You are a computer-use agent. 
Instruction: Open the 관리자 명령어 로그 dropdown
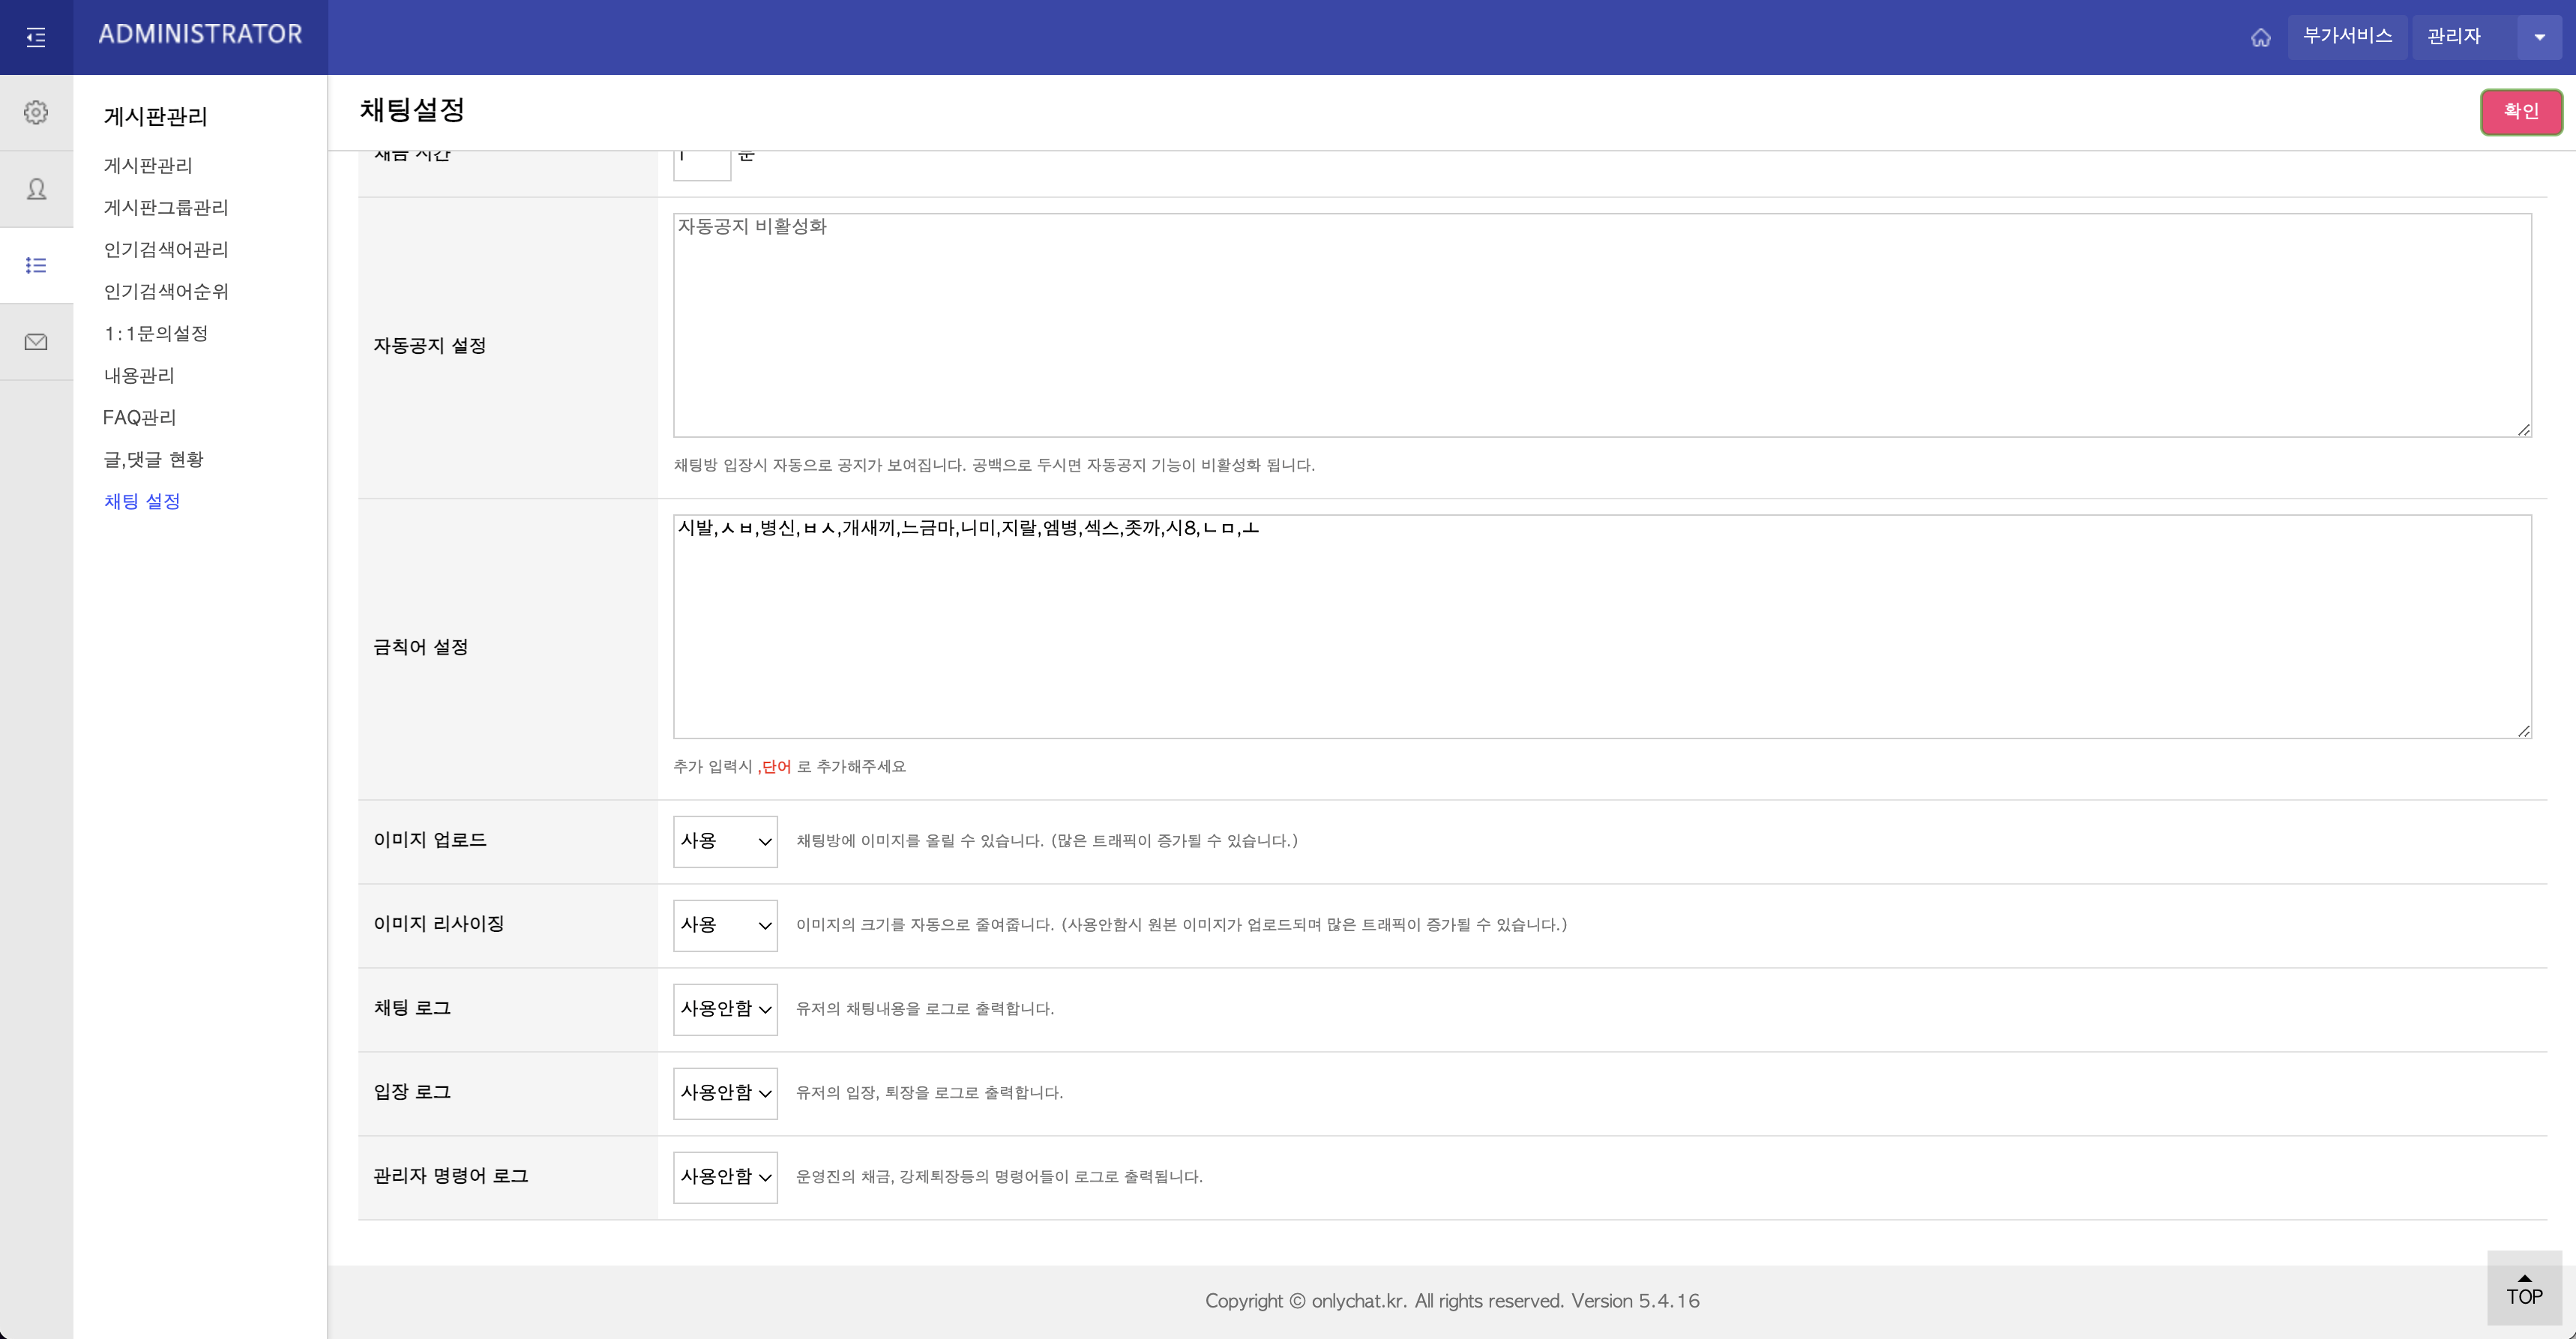coord(725,1176)
